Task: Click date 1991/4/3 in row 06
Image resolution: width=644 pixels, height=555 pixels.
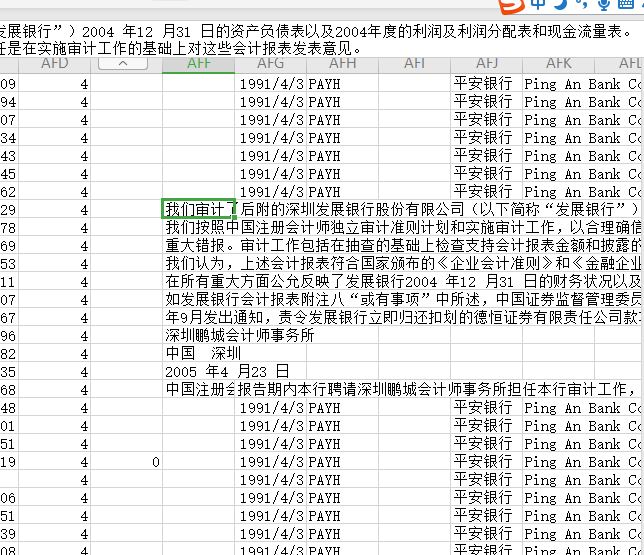Action: coord(270,498)
